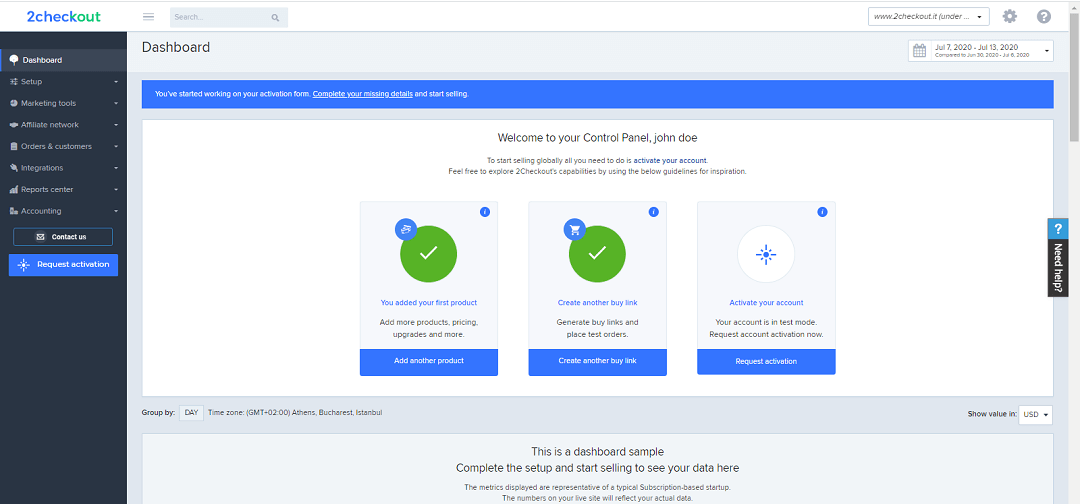
Task: Expand the Accounting menu arrow
Action: point(116,211)
